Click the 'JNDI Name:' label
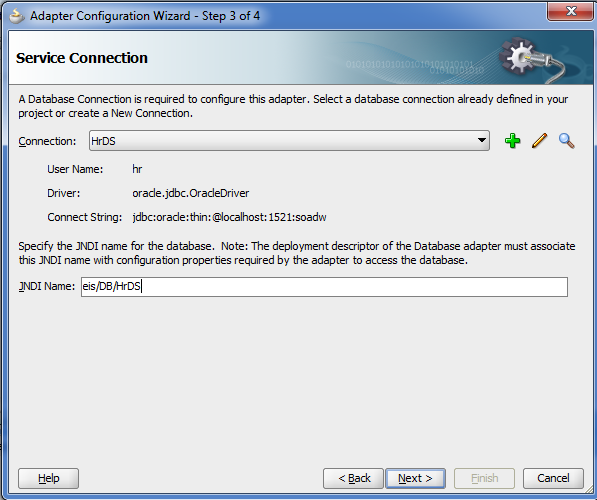The width and height of the screenshot is (597, 500). click(47, 286)
